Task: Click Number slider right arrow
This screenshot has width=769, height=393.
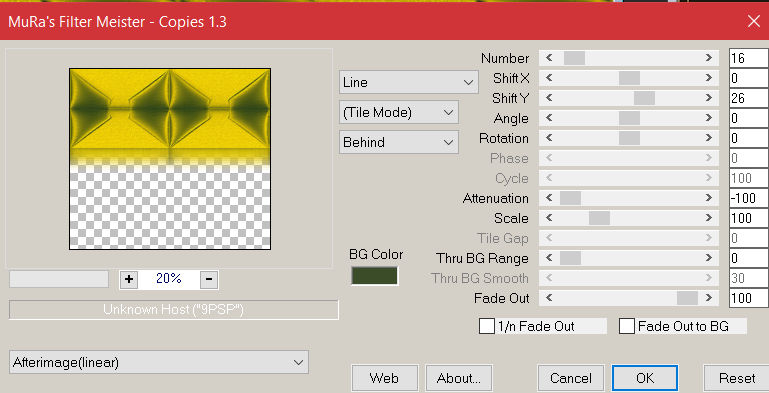Action: click(709, 58)
